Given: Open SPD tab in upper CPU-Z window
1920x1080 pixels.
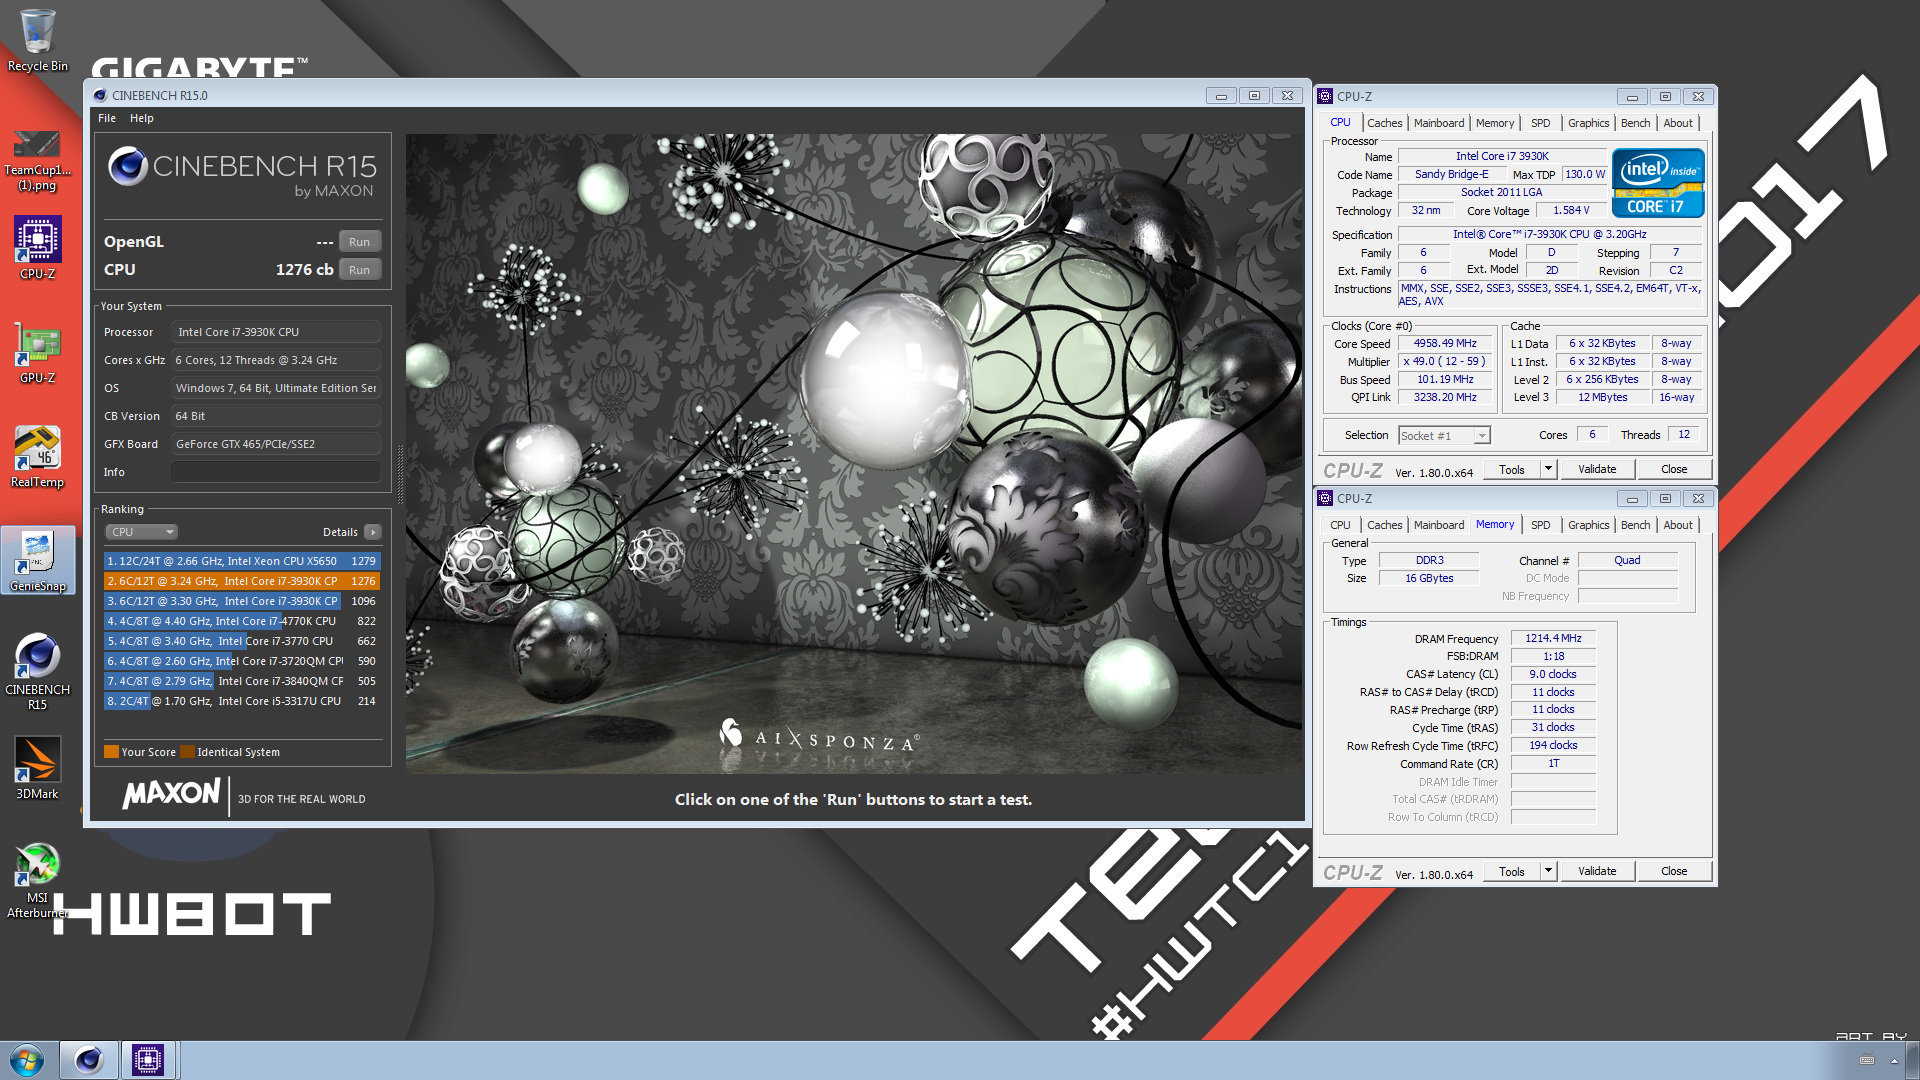Looking at the screenshot, I should click(1541, 123).
